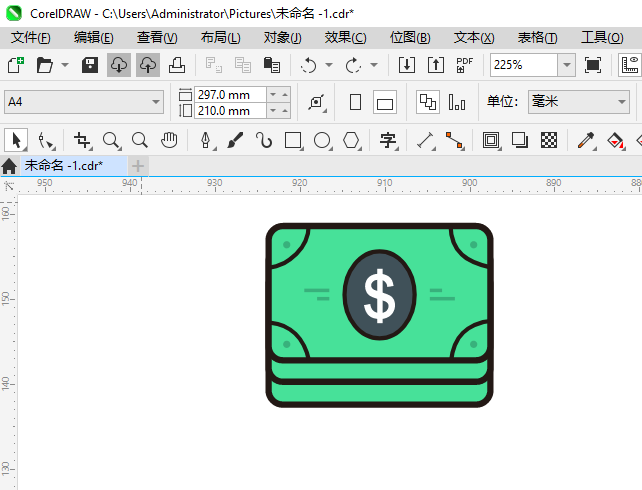Go to the Welcome home screen icon

pyautogui.click(x=9, y=166)
